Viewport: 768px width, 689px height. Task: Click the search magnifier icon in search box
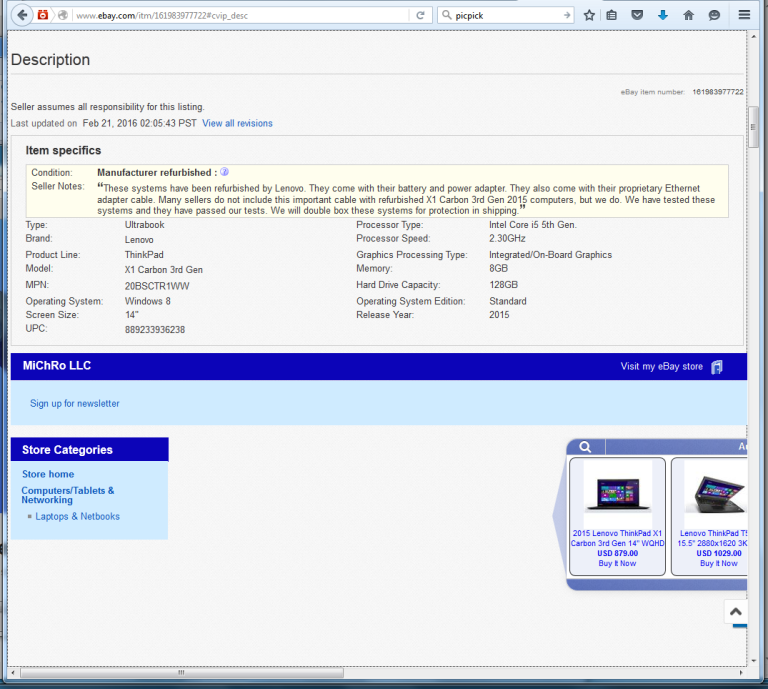[446, 15]
